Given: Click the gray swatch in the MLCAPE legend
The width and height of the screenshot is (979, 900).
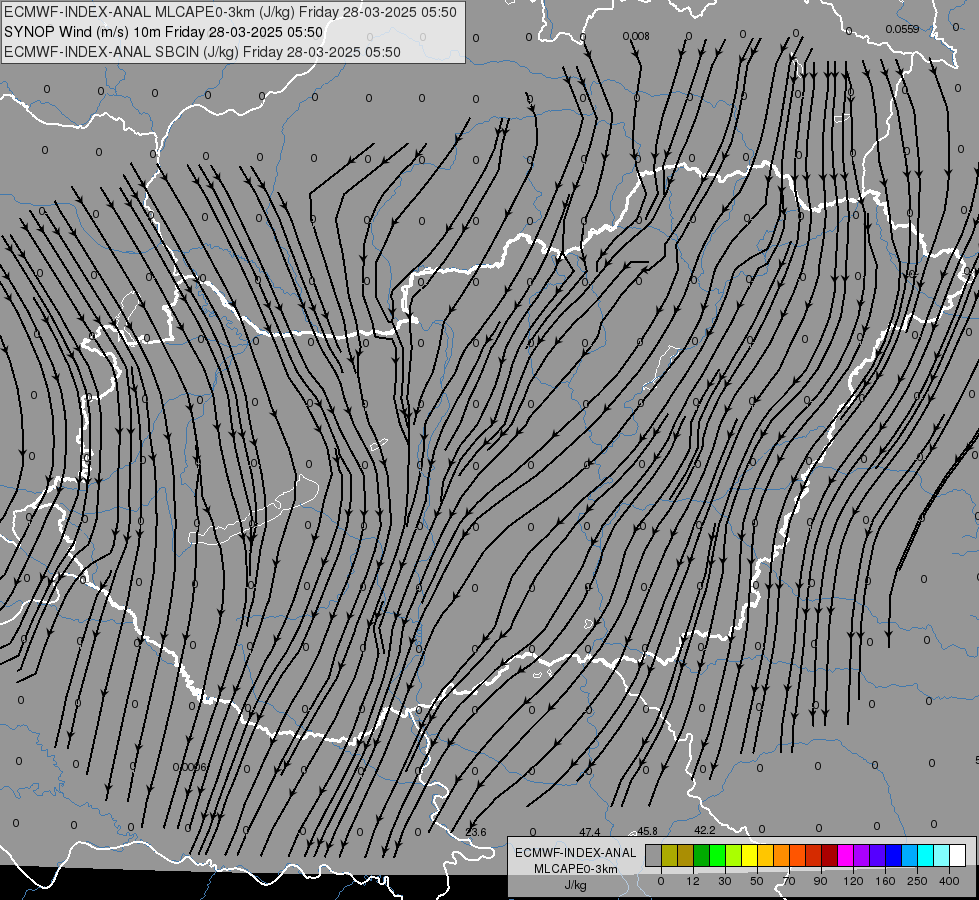Looking at the screenshot, I should [x=654, y=855].
